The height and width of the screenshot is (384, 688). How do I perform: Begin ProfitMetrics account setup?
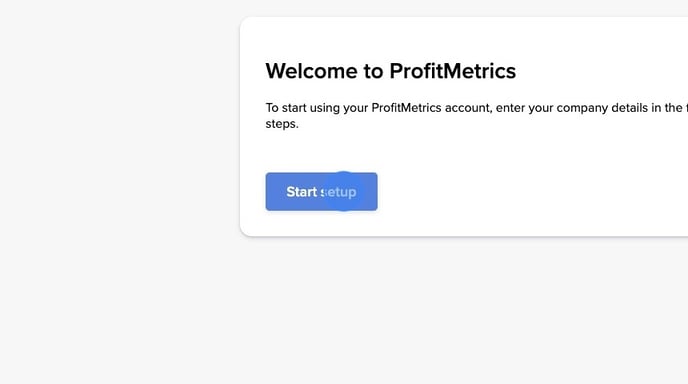321,191
